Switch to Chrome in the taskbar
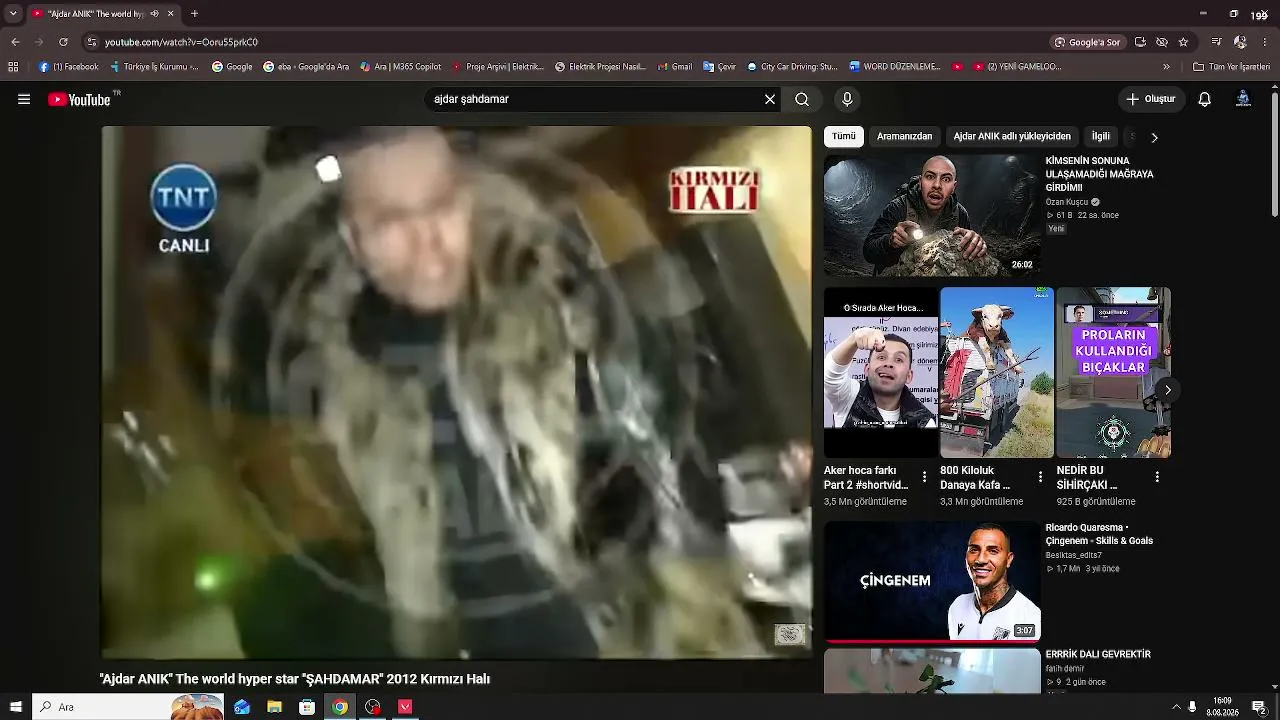Viewport: 1280px width, 720px height. coord(340,707)
